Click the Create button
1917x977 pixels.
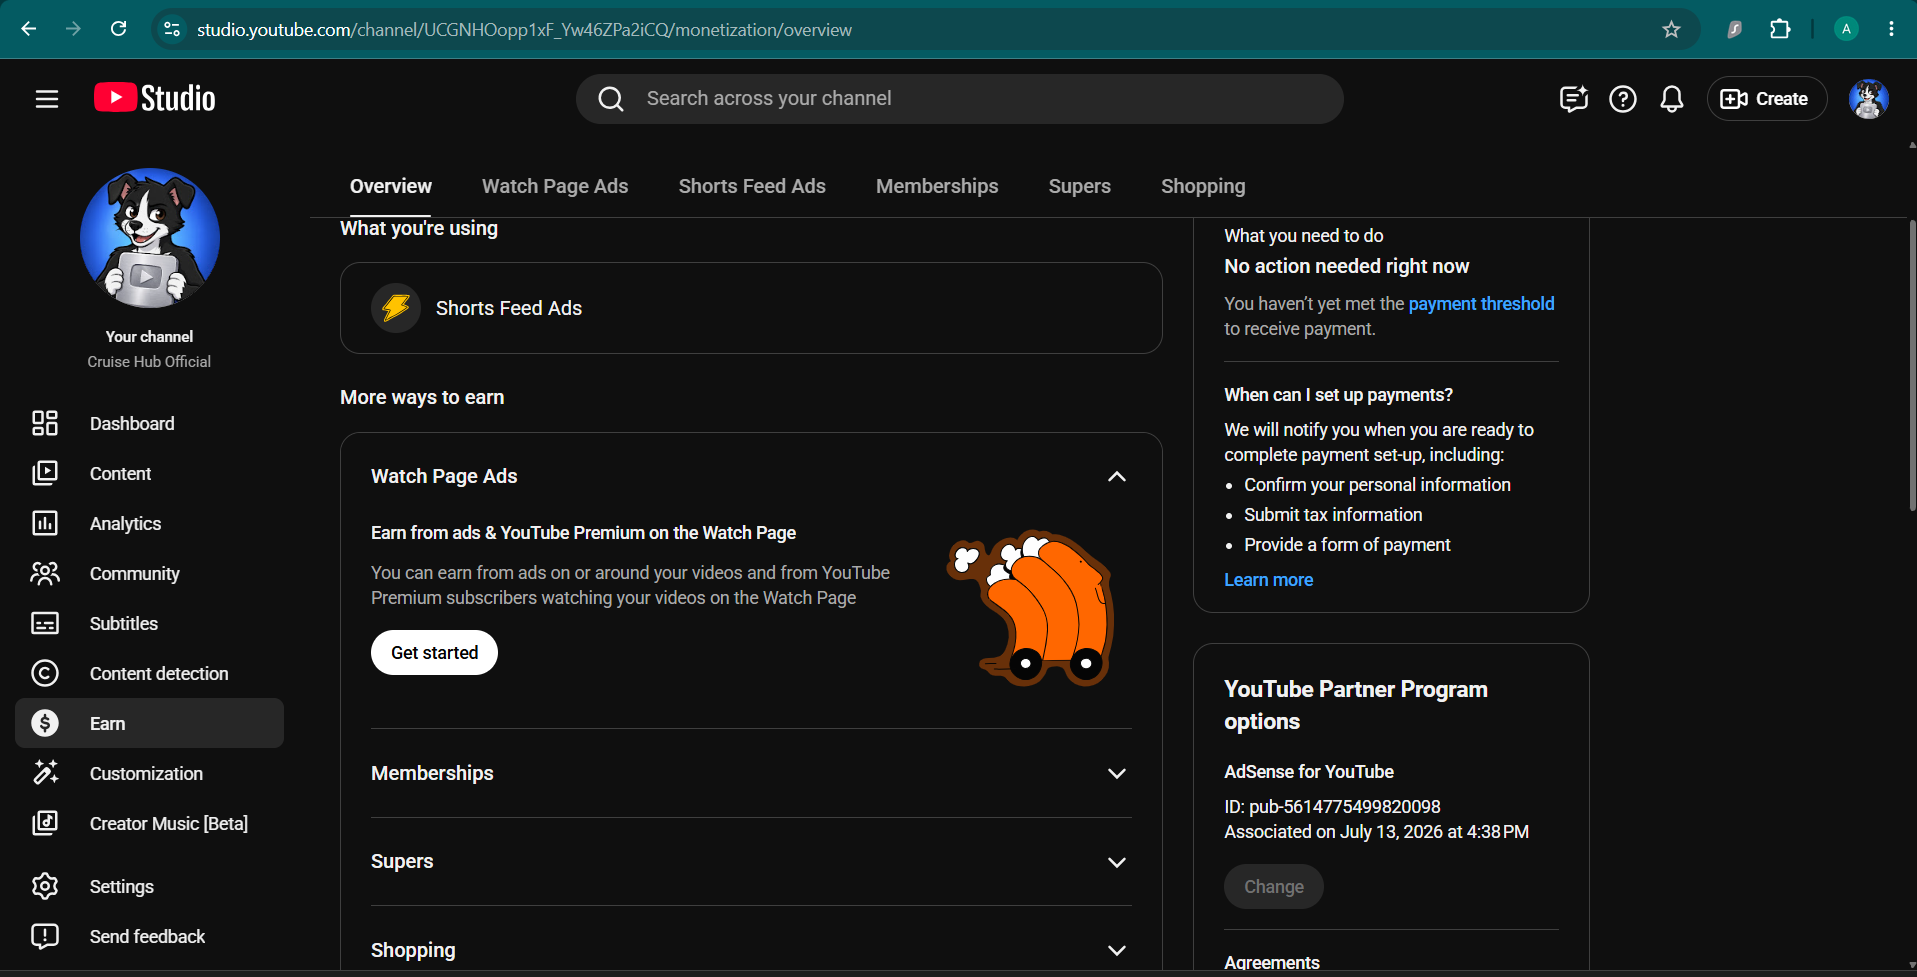tap(1766, 99)
